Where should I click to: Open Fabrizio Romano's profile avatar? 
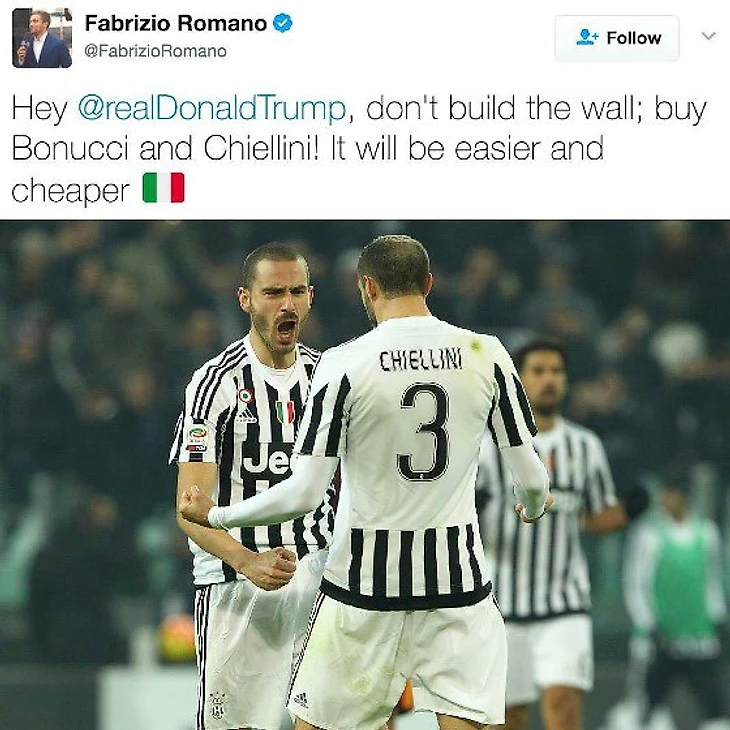click(x=42, y=38)
